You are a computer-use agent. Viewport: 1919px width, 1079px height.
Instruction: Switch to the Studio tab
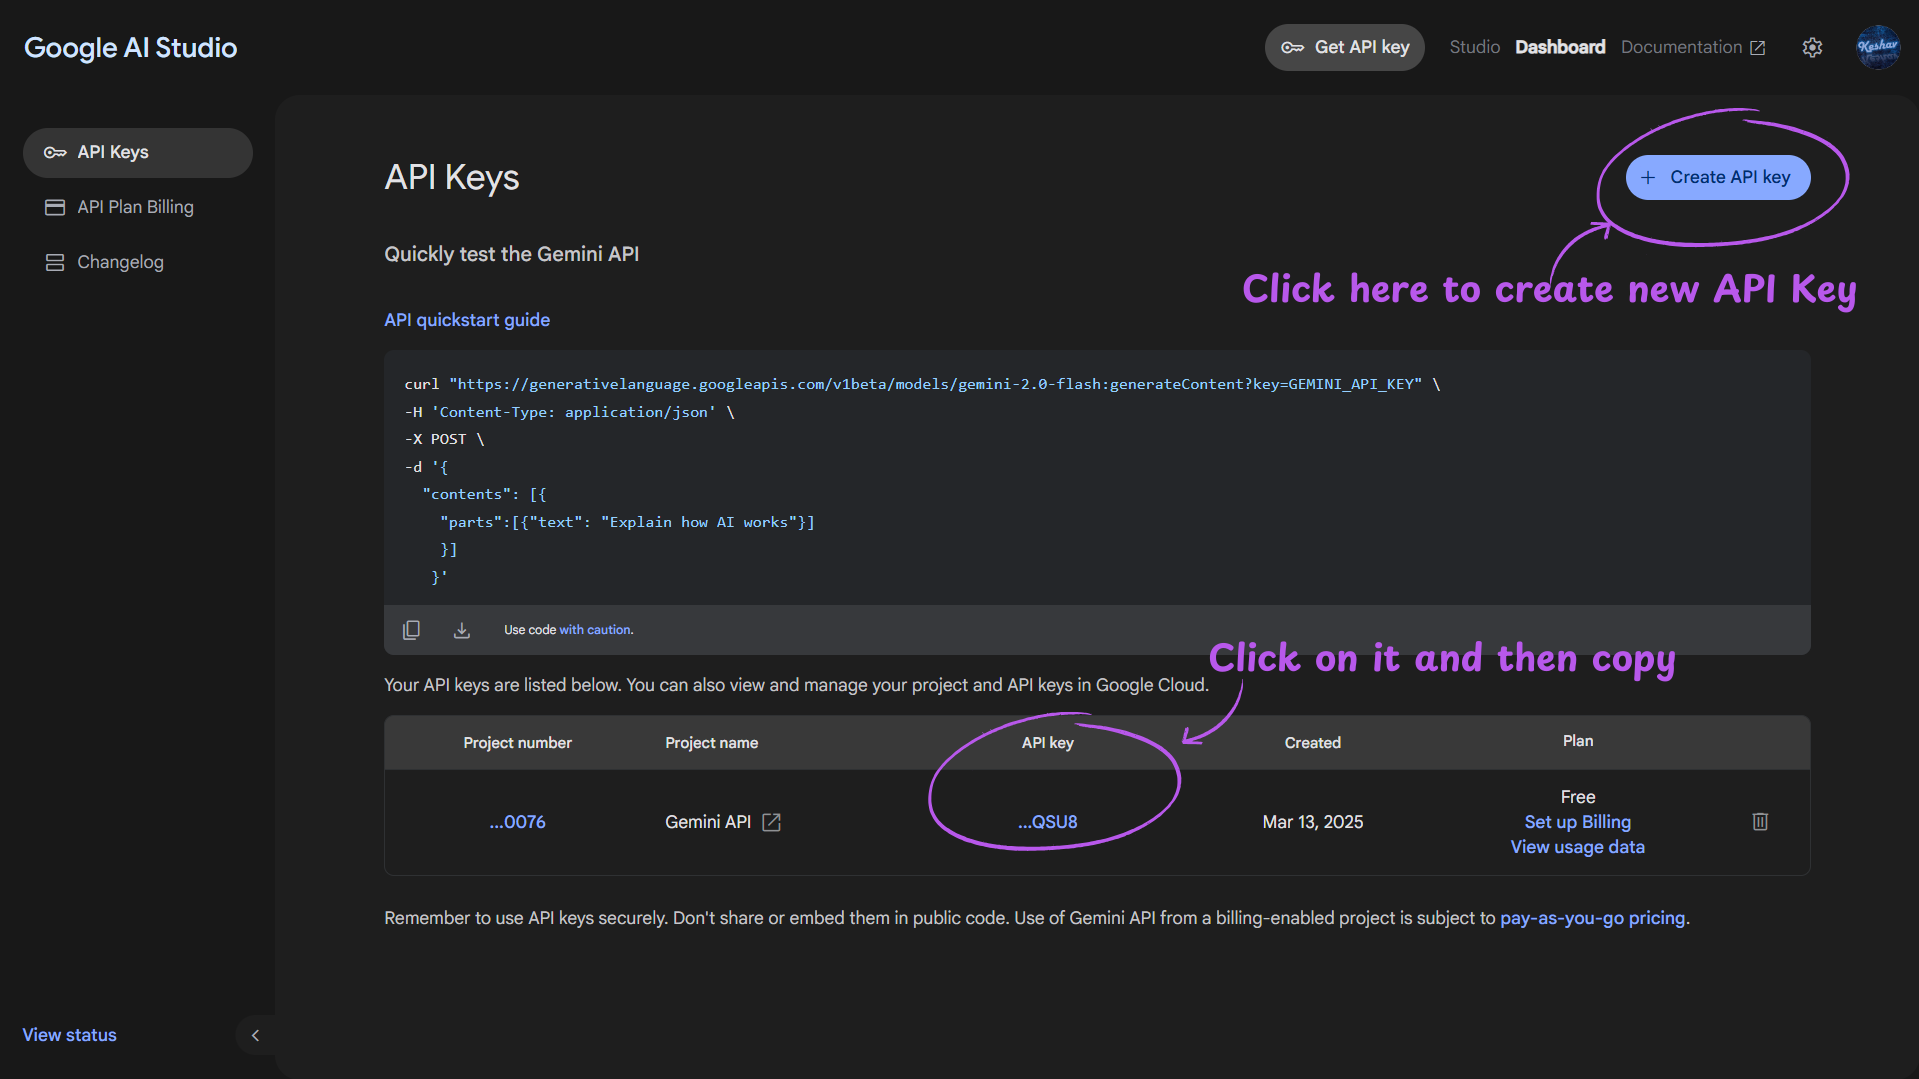coord(1474,47)
